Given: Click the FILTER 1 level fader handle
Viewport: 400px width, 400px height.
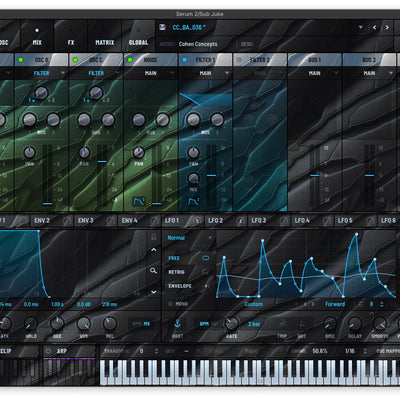Looking at the screenshot, I should (x=211, y=175).
